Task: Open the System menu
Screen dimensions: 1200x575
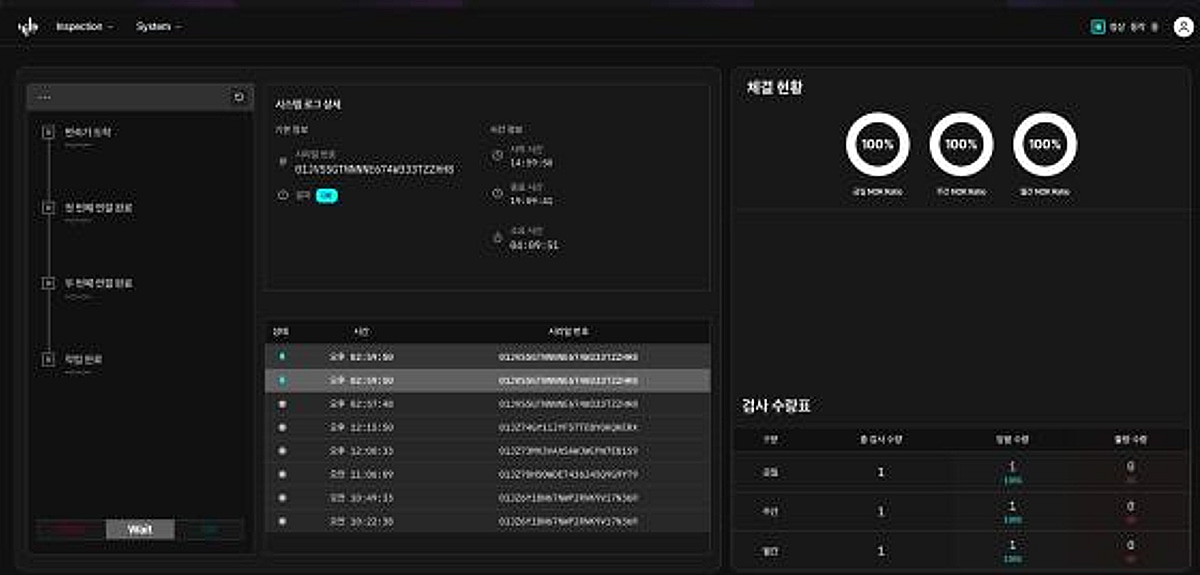Action: point(158,27)
